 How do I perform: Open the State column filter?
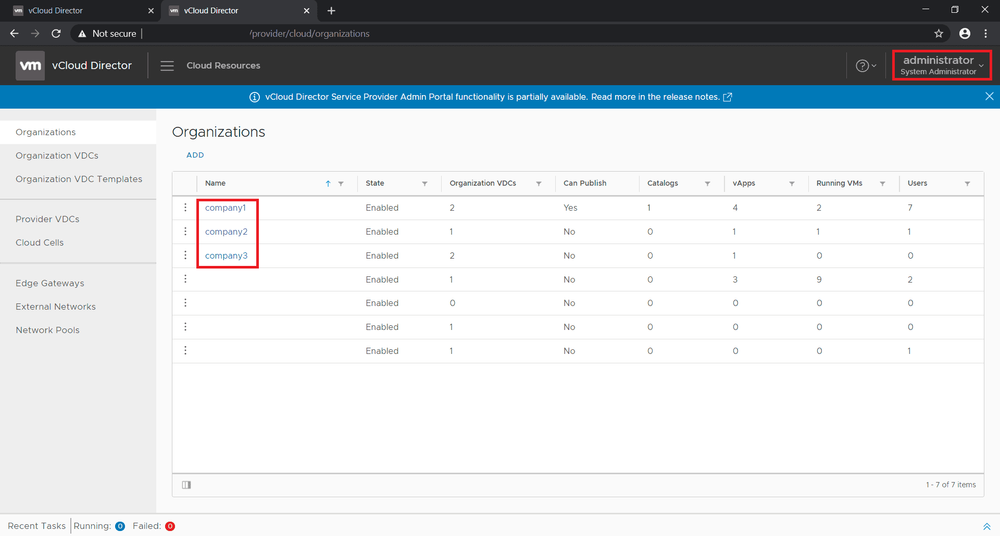(425, 184)
